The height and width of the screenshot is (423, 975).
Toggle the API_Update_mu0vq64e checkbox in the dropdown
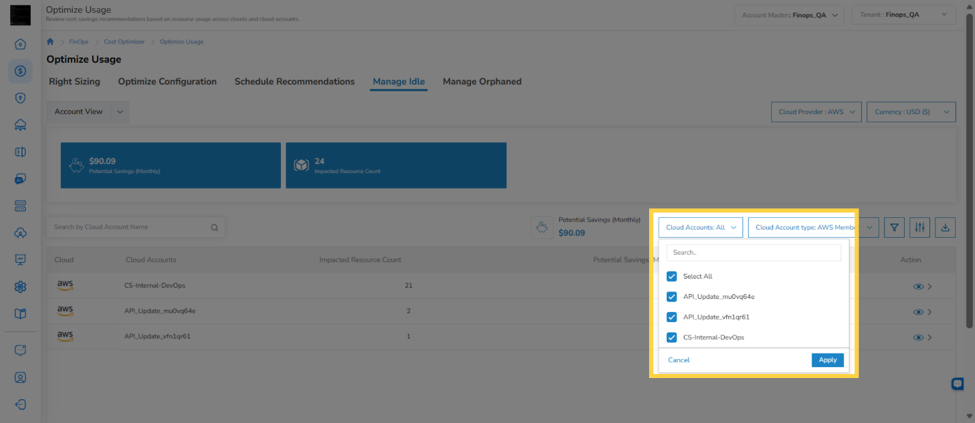coord(672,297)
